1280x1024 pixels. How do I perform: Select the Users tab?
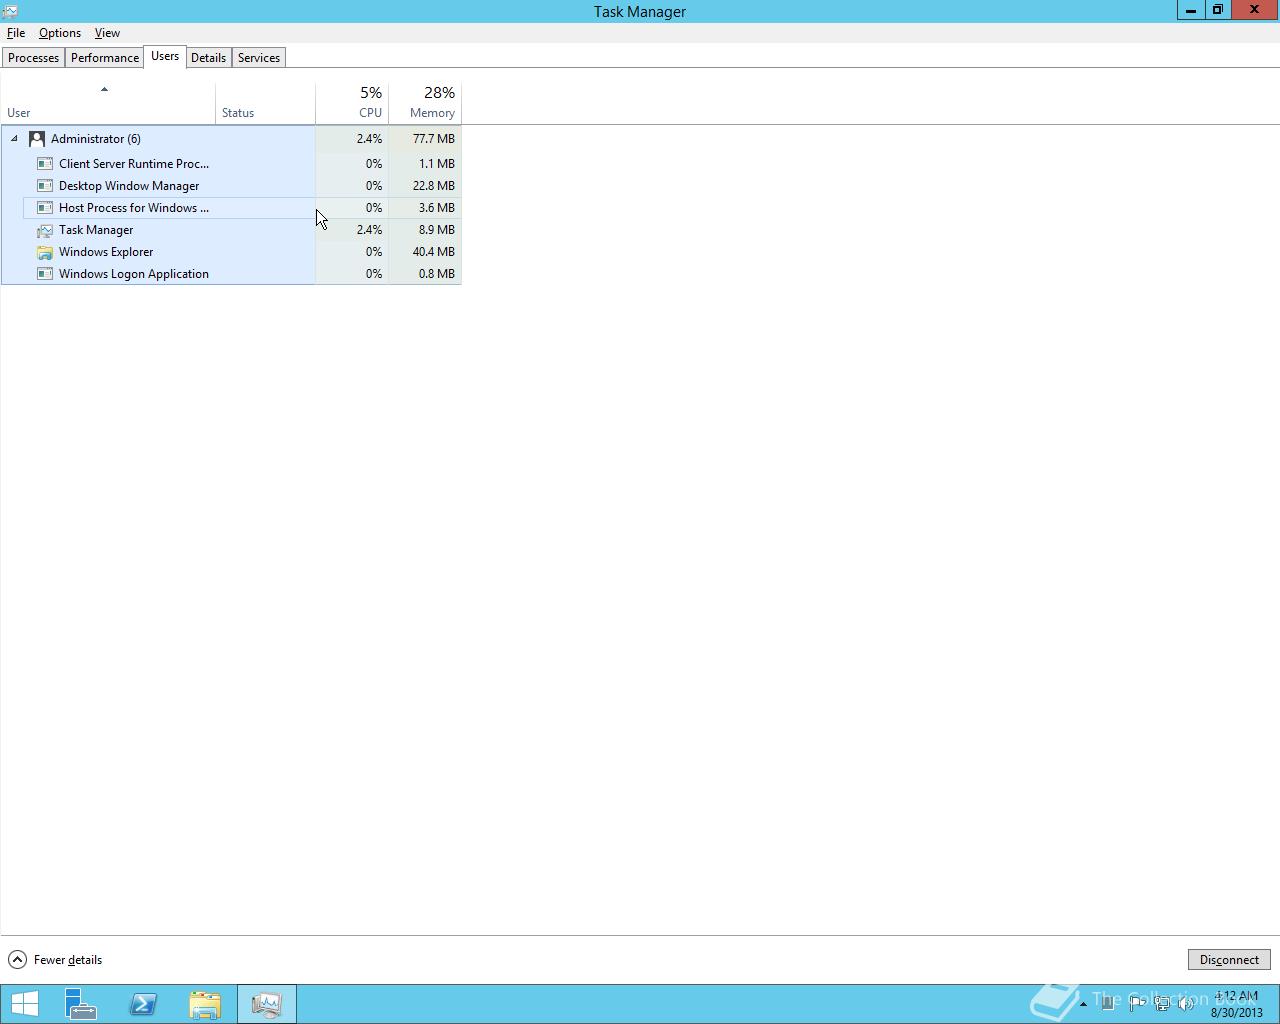click(x=165, y=56)
